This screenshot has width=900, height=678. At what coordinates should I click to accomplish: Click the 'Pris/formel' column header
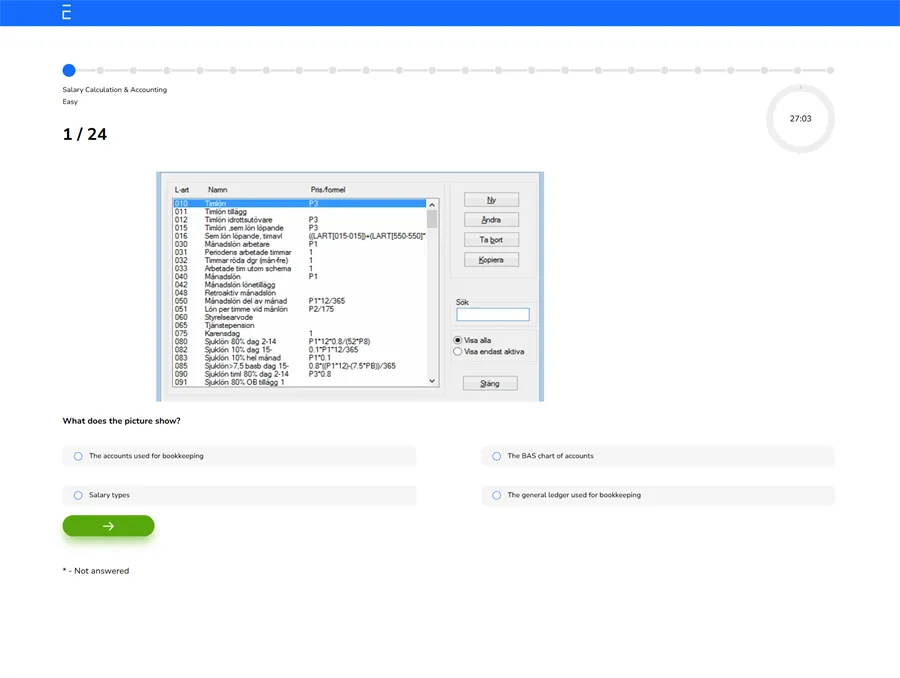click(x=328, y=189)
